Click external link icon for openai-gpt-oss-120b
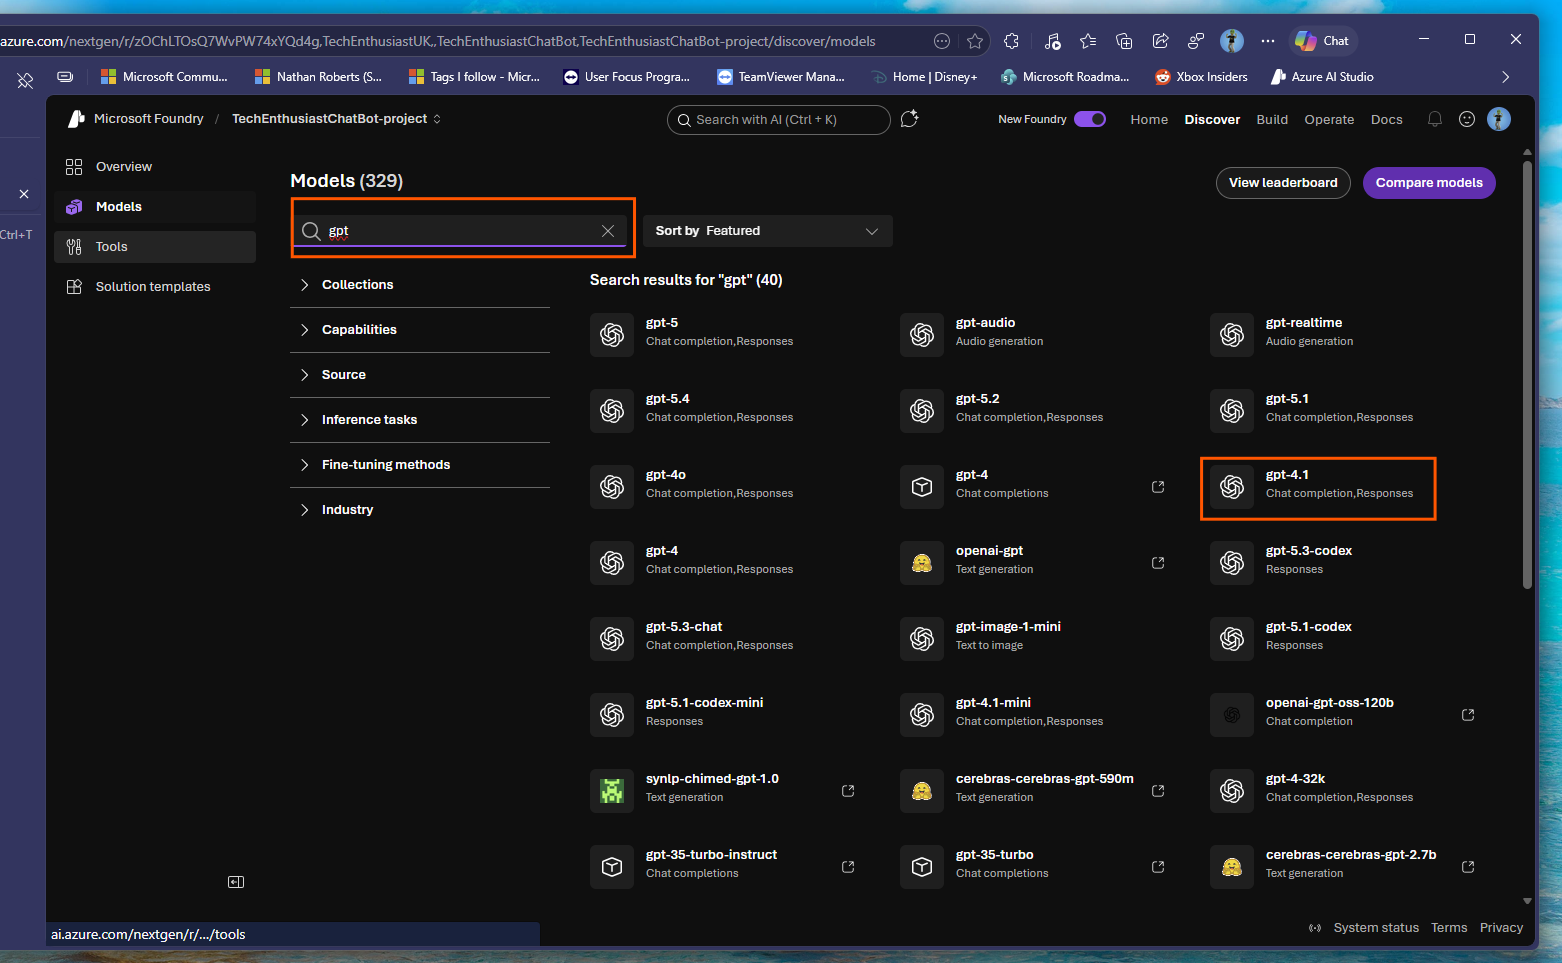The image size is (1562, 963). 1468,715
